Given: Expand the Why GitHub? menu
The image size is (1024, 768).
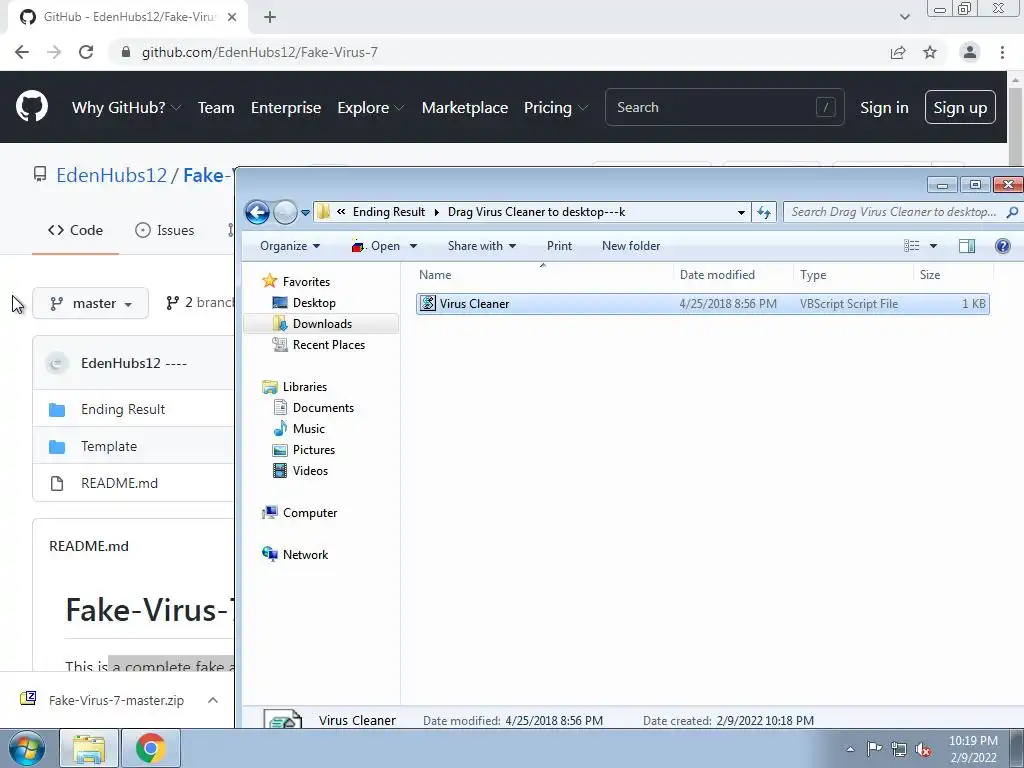Looking at the screenshot, I should 126,108.
